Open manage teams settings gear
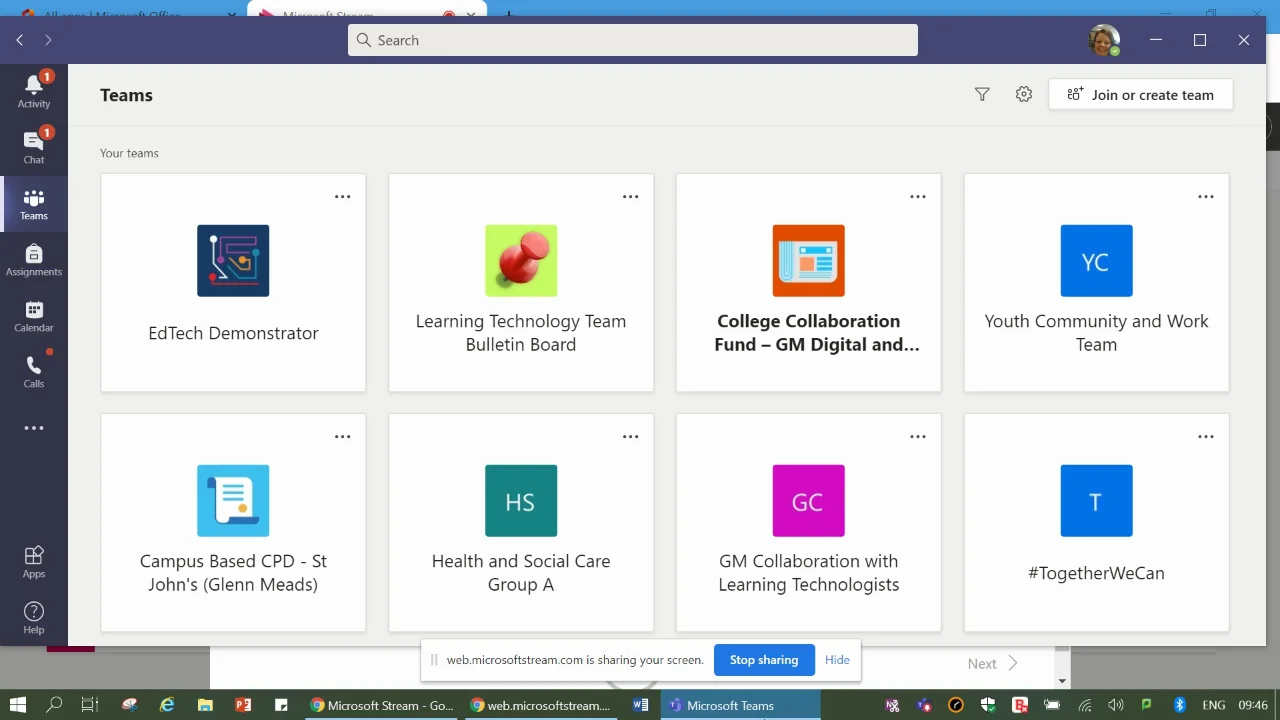This screenshot has width=1280, height=720. [x=1023, y=95]
